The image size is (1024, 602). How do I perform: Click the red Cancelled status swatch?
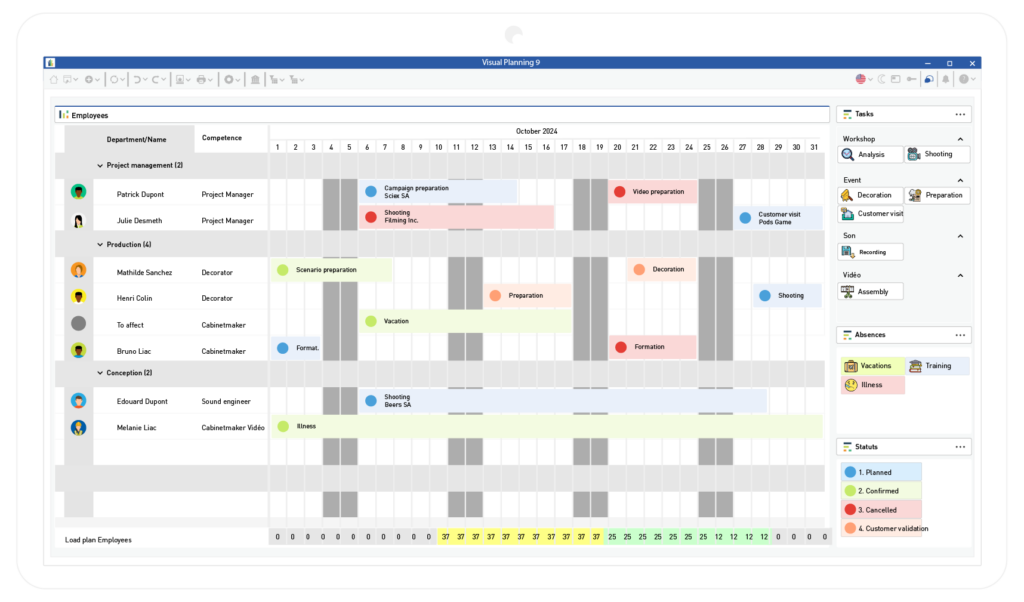(849, 509)
